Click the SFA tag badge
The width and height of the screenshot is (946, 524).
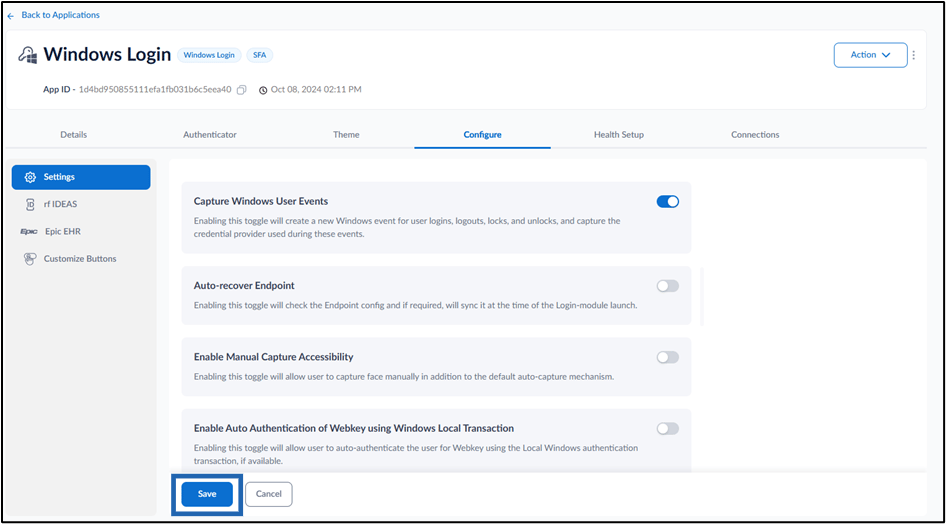pos(259,55)
